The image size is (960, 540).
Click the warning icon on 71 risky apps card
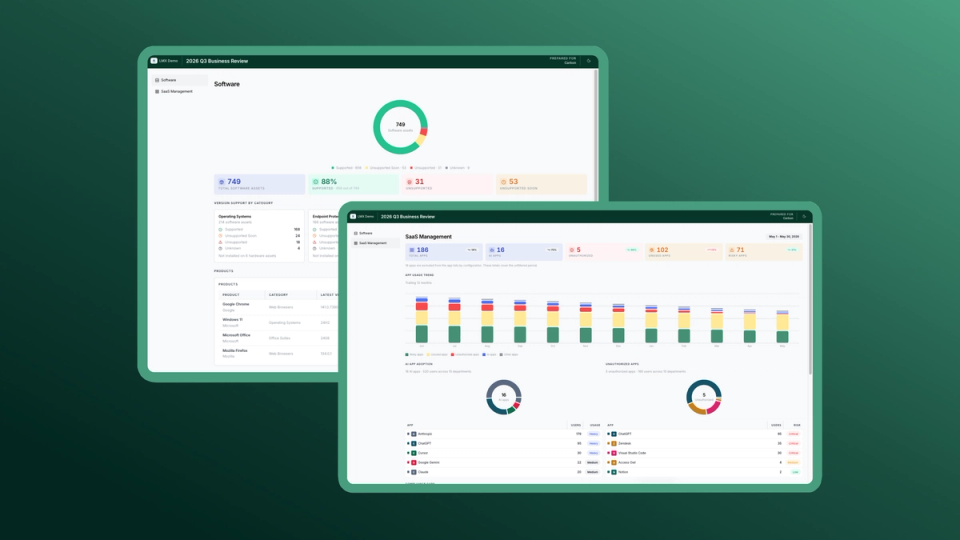coord(732,250)
